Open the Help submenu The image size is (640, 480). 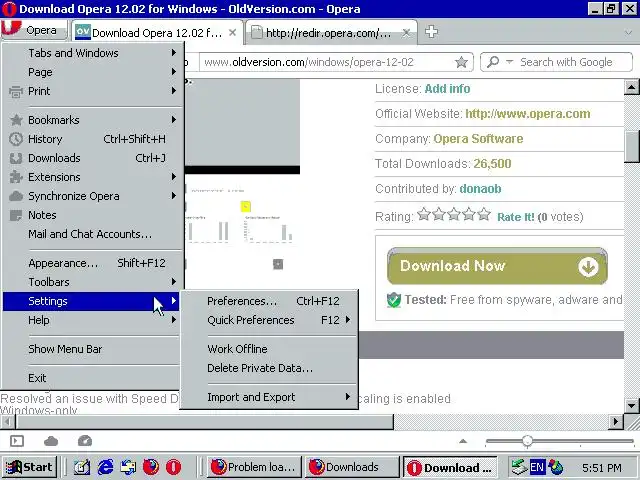tap(92, 320)
